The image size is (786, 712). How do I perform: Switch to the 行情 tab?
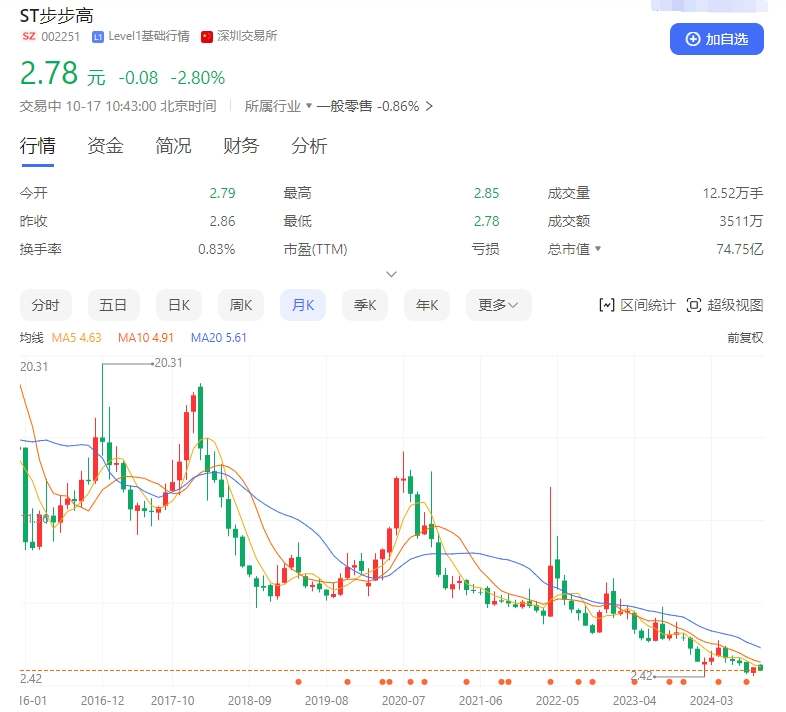pyautogui.click(x=38, y=146)
